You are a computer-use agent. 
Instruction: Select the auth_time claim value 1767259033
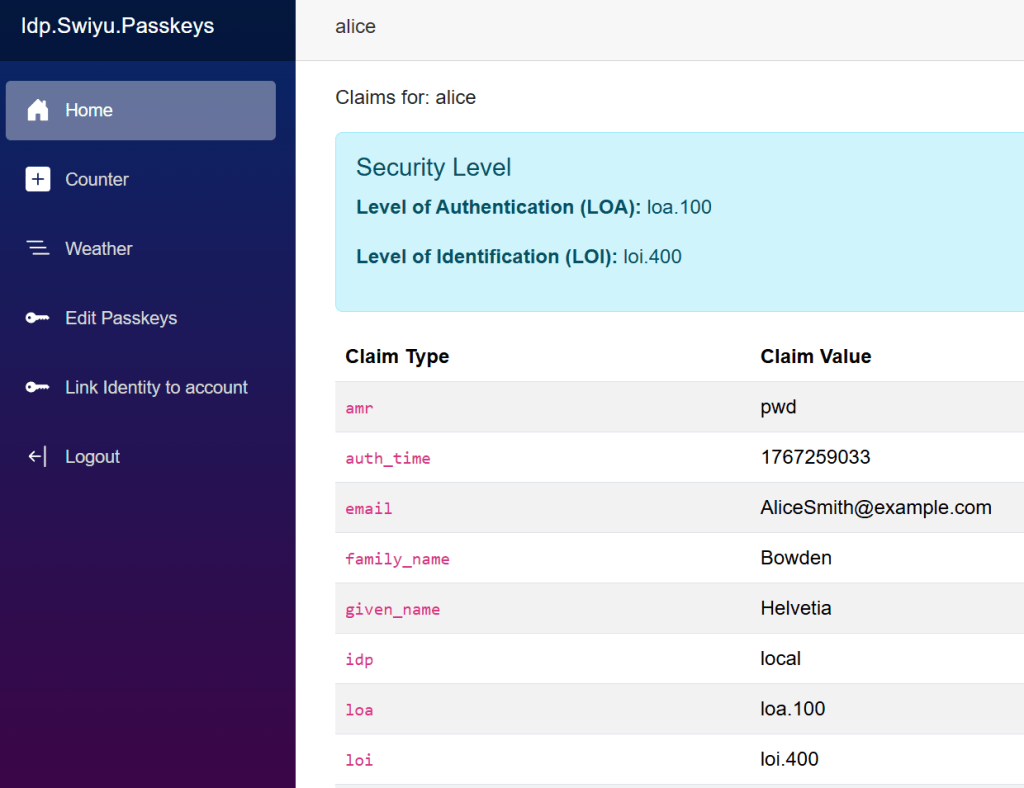[x=815, y=458]
